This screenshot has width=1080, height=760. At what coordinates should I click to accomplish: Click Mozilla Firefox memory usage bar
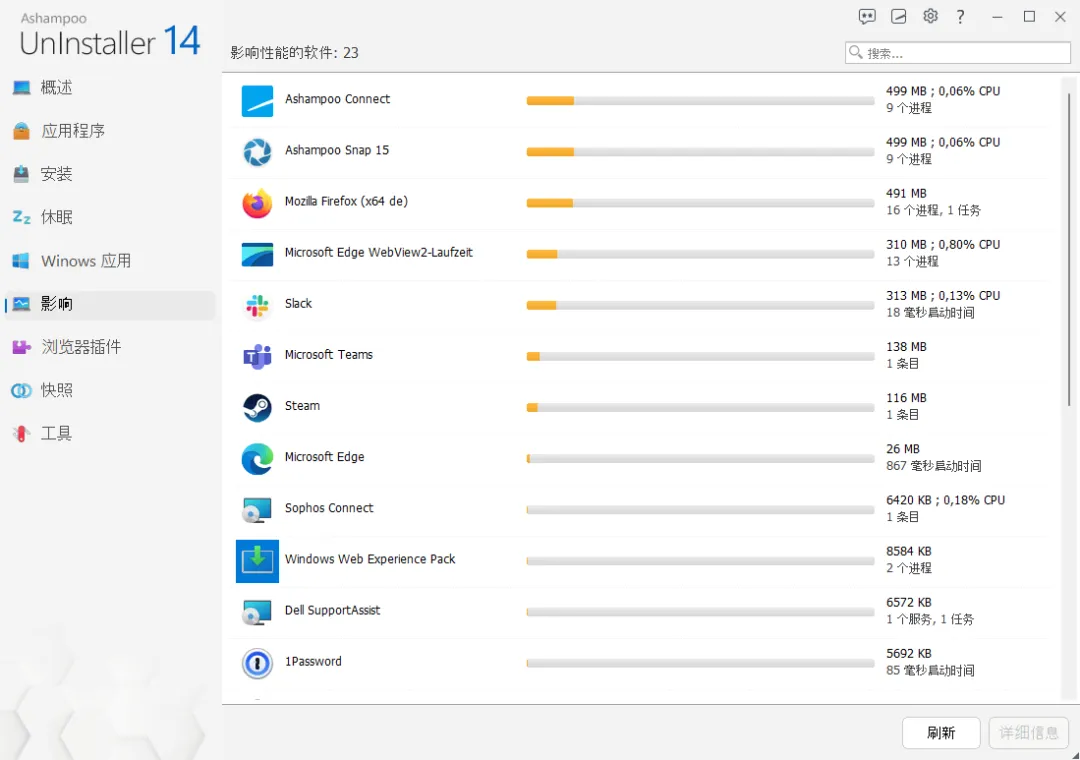[x=700, y=203]
